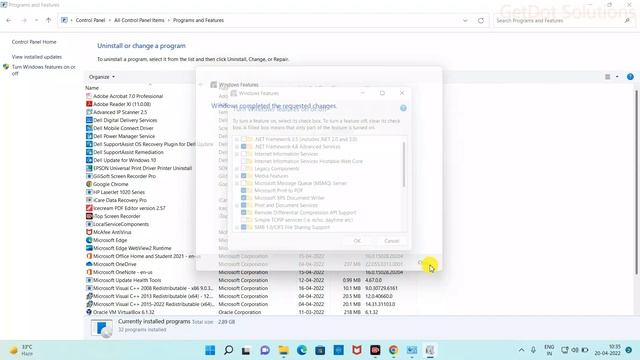Select Microsoft Update Health Tools row

tap(245, 280)
